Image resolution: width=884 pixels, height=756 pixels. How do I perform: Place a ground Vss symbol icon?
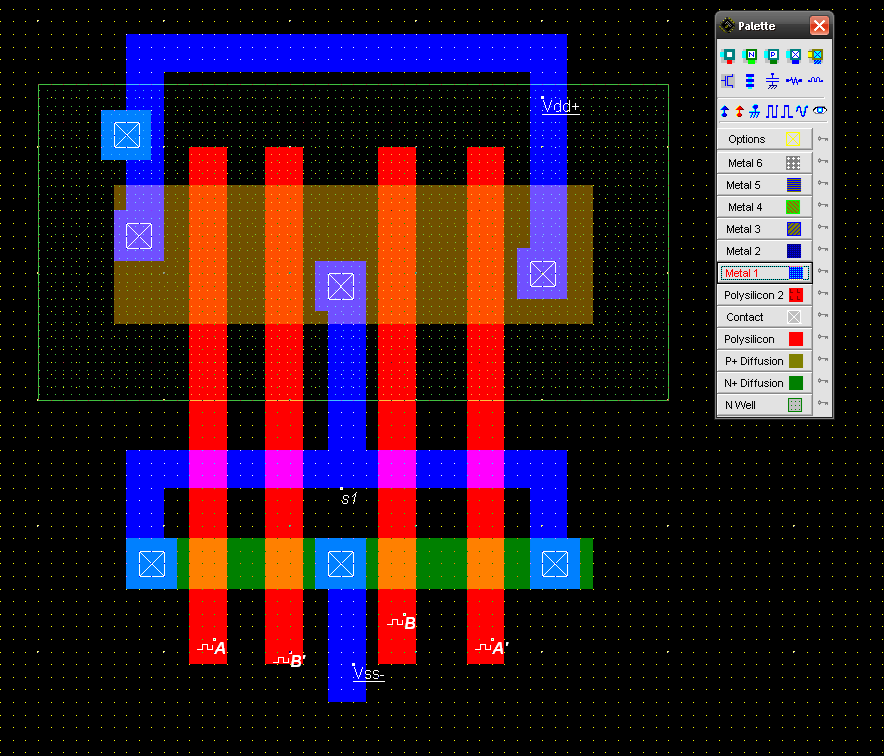(x=754, y=112)
